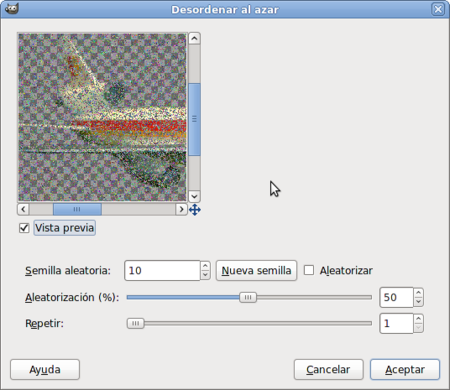Click the preview scroll up arrow
Image resolution: width=450 pixels, height=390 pixels.
point(194,39)
